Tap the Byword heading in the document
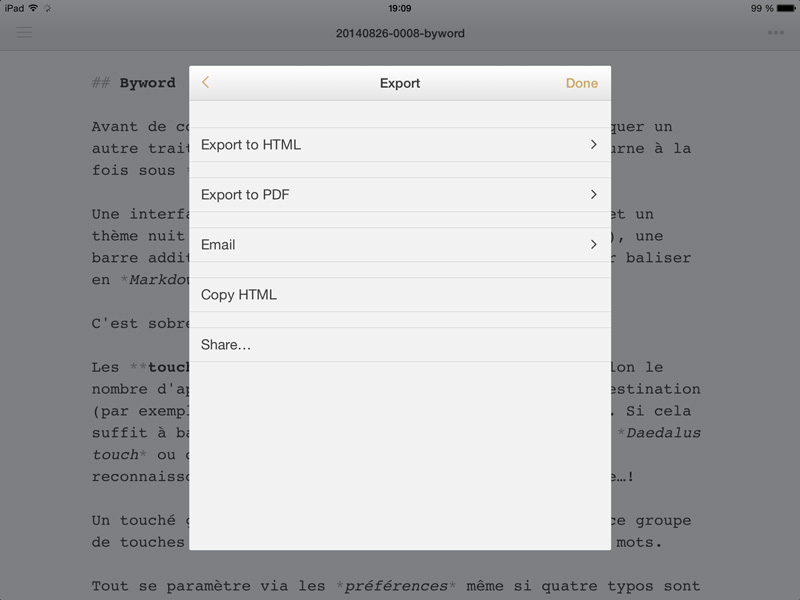 coord(147,83)
